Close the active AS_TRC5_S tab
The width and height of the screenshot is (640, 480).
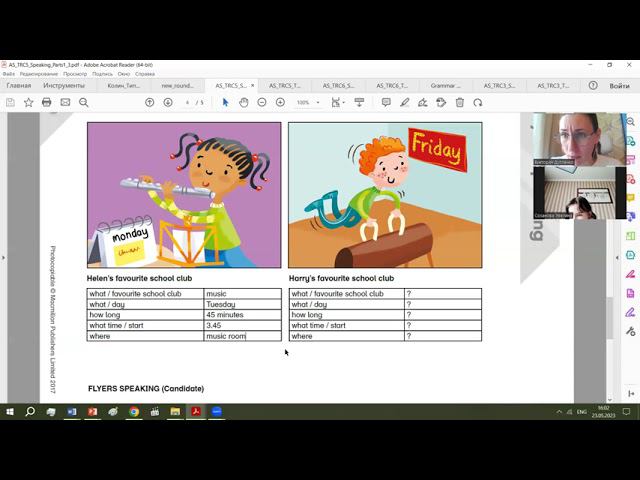[253, 86]
